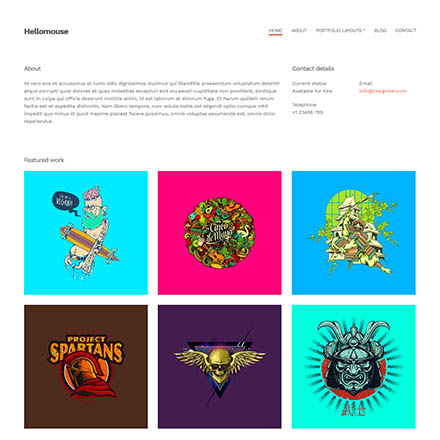Expand the Portfolio Layouts dropdown
Image resolution: width=440 pixels, height=440 pixels.
pyautogui.click(x=340, y=30)
